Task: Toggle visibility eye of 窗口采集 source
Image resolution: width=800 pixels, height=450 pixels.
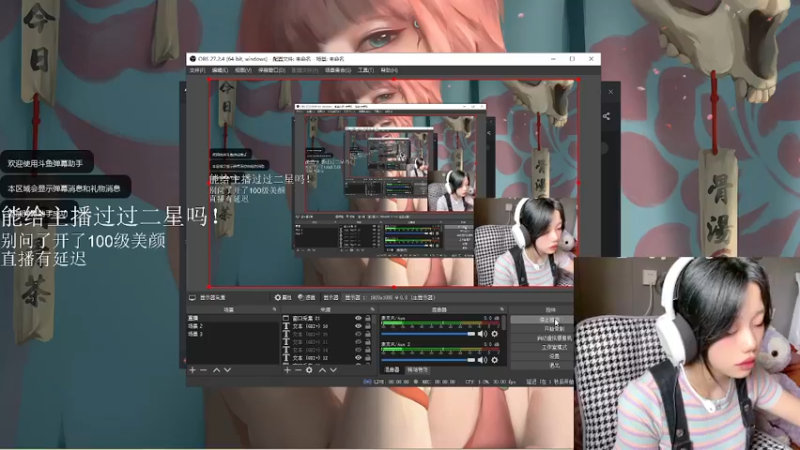Action: pos(358,318)
